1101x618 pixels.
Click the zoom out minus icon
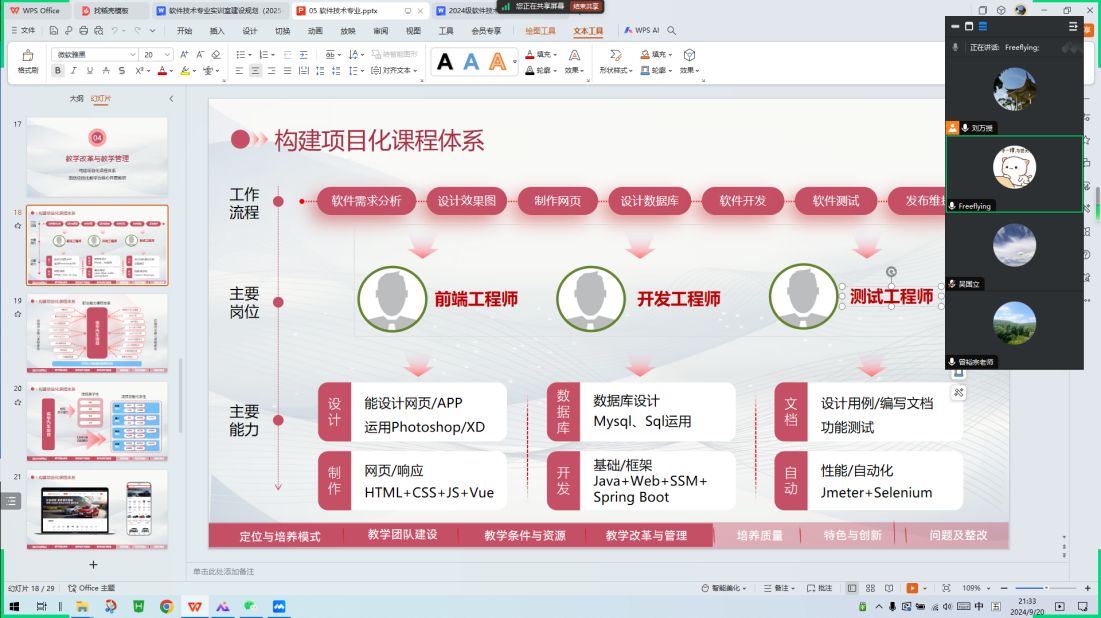coord(1004,588)
